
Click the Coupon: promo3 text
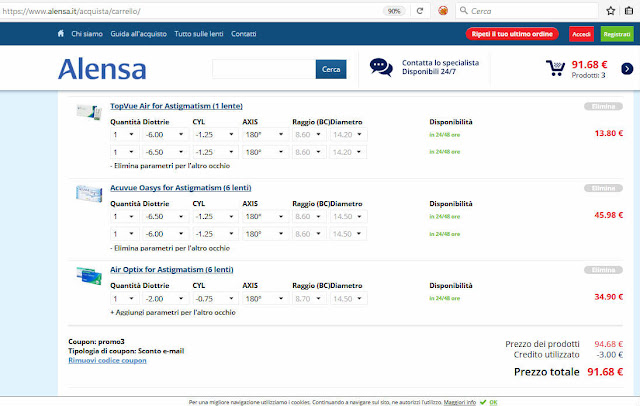pos(96,342)
